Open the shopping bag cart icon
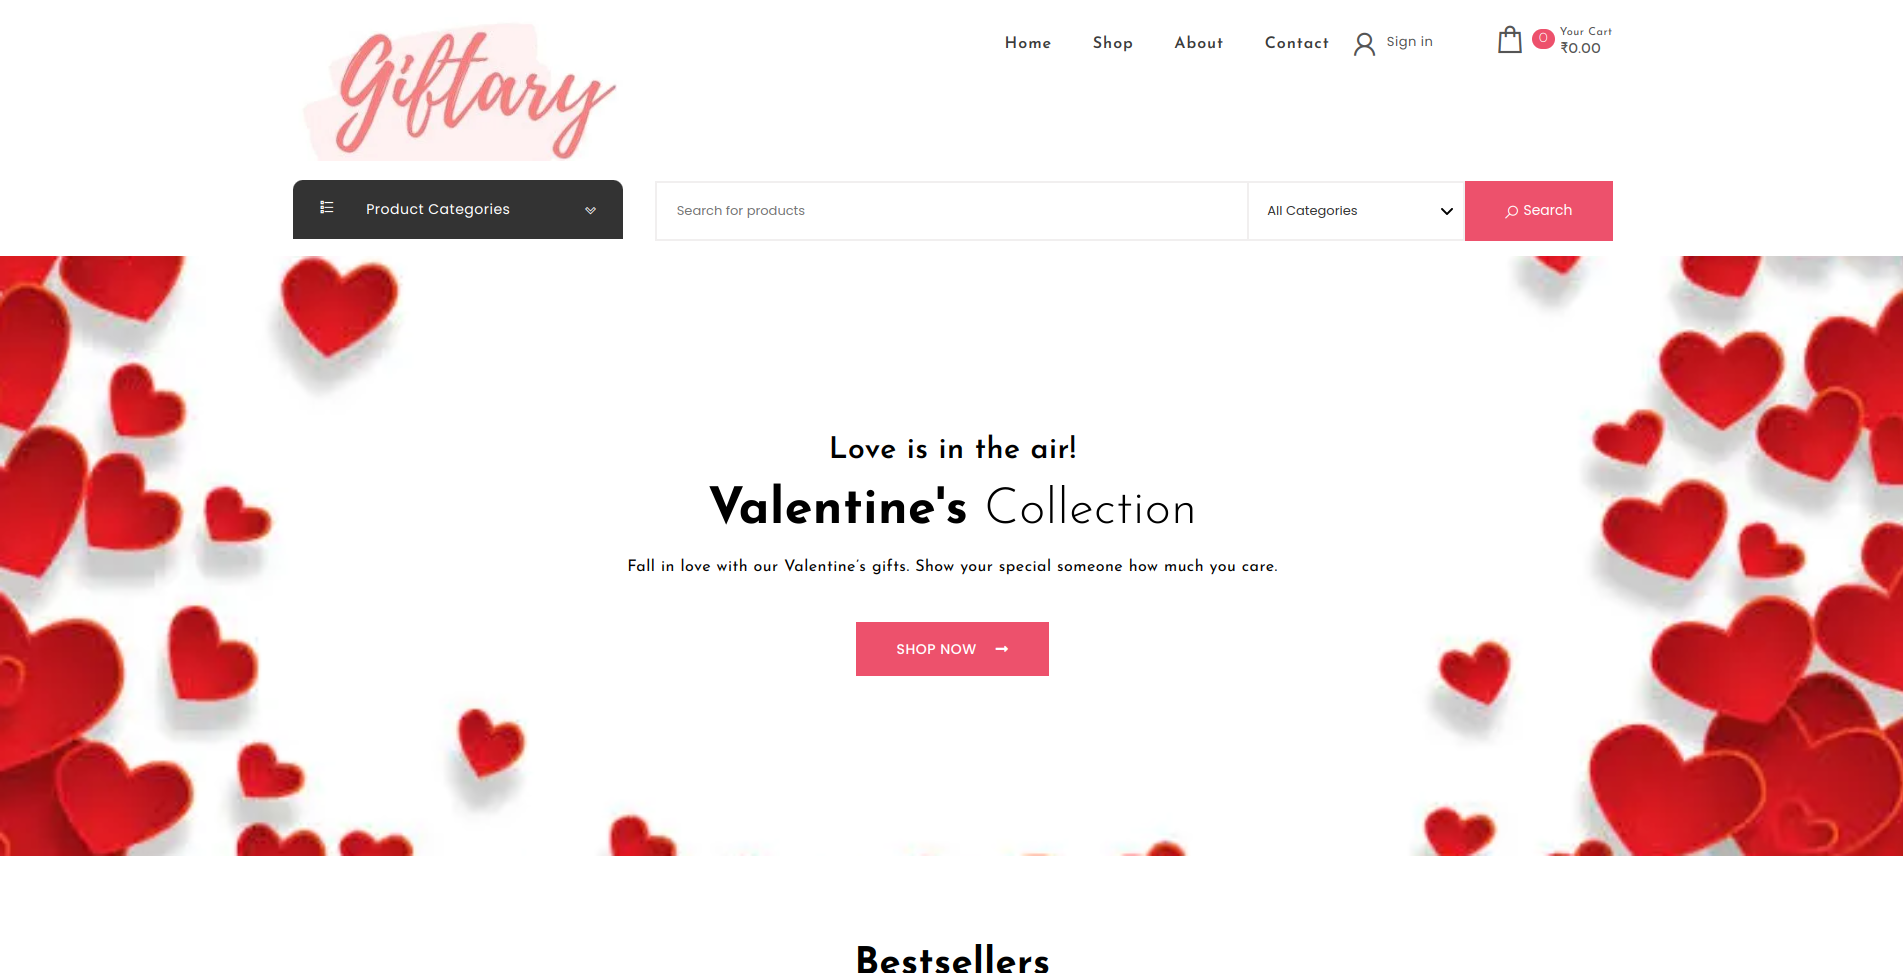The width and height of the screenshot is (1903, 973). 1509,40
